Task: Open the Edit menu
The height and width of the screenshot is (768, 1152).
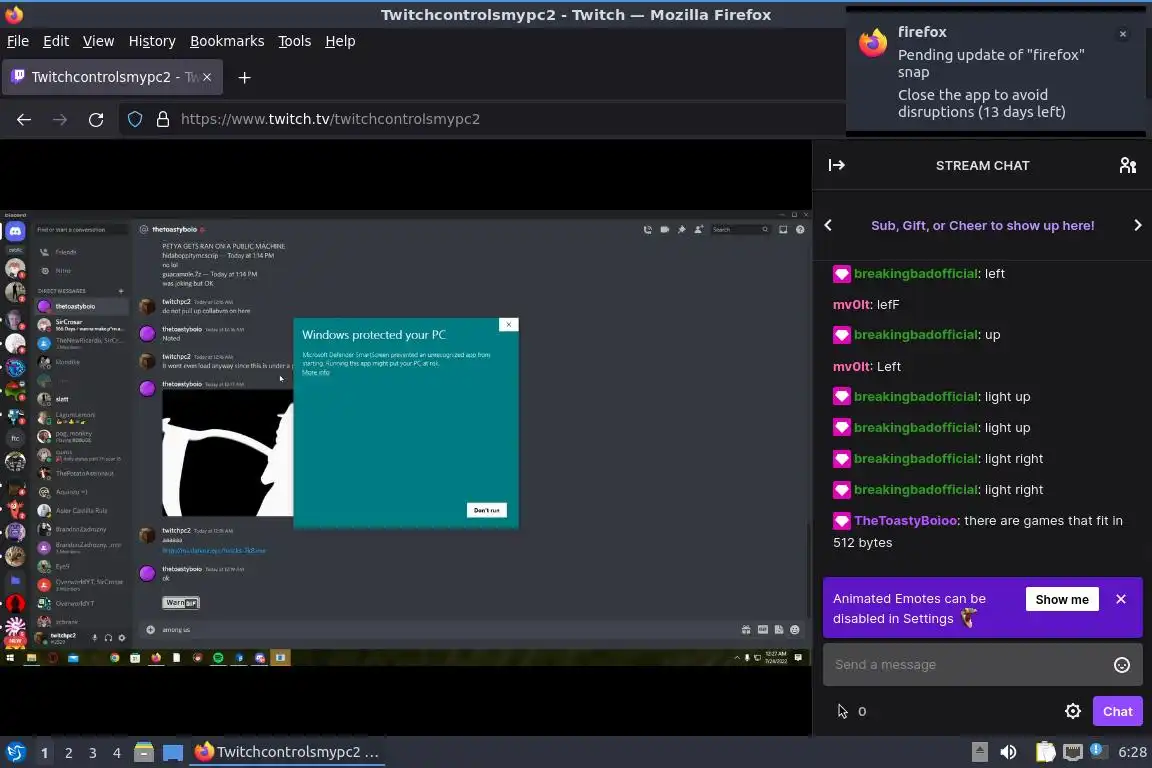Action: [x=56, y=41]
